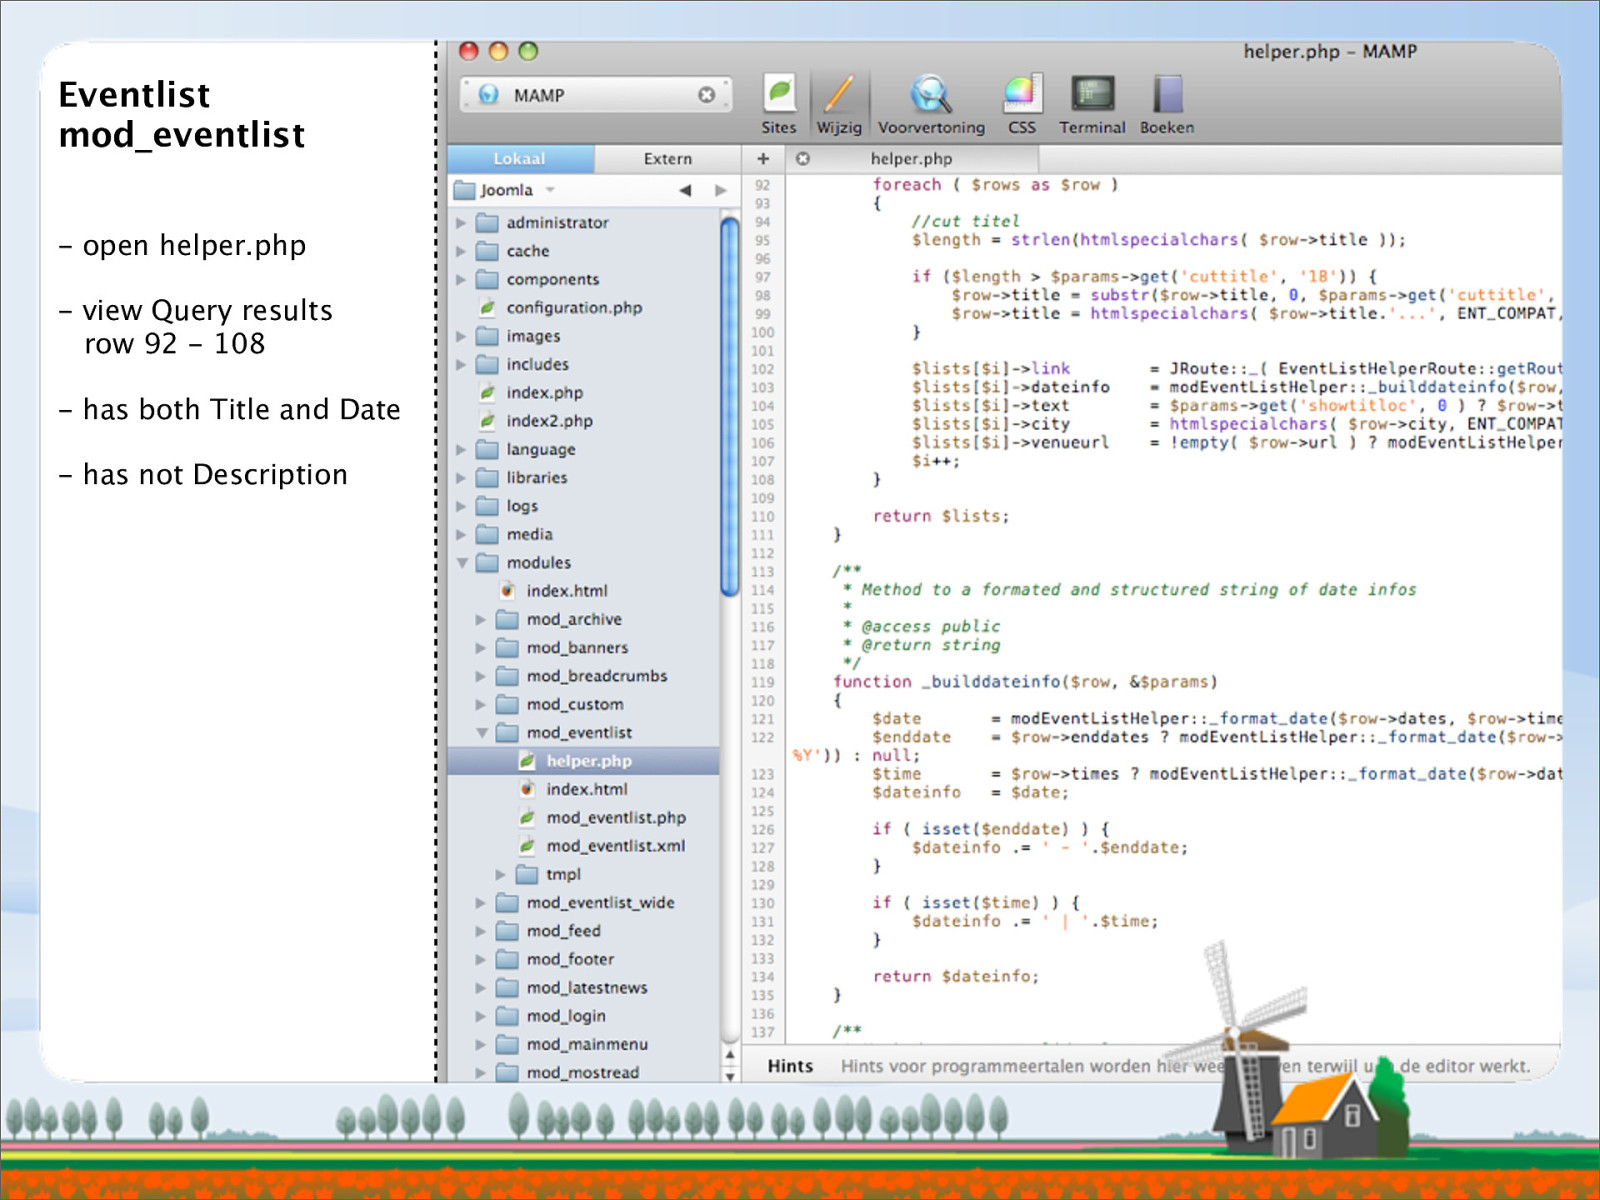Screen dimensions: 1600x1200
Task: Click the Hints label in status bar
Action: pyautogui.click(x=790, y=1066)
